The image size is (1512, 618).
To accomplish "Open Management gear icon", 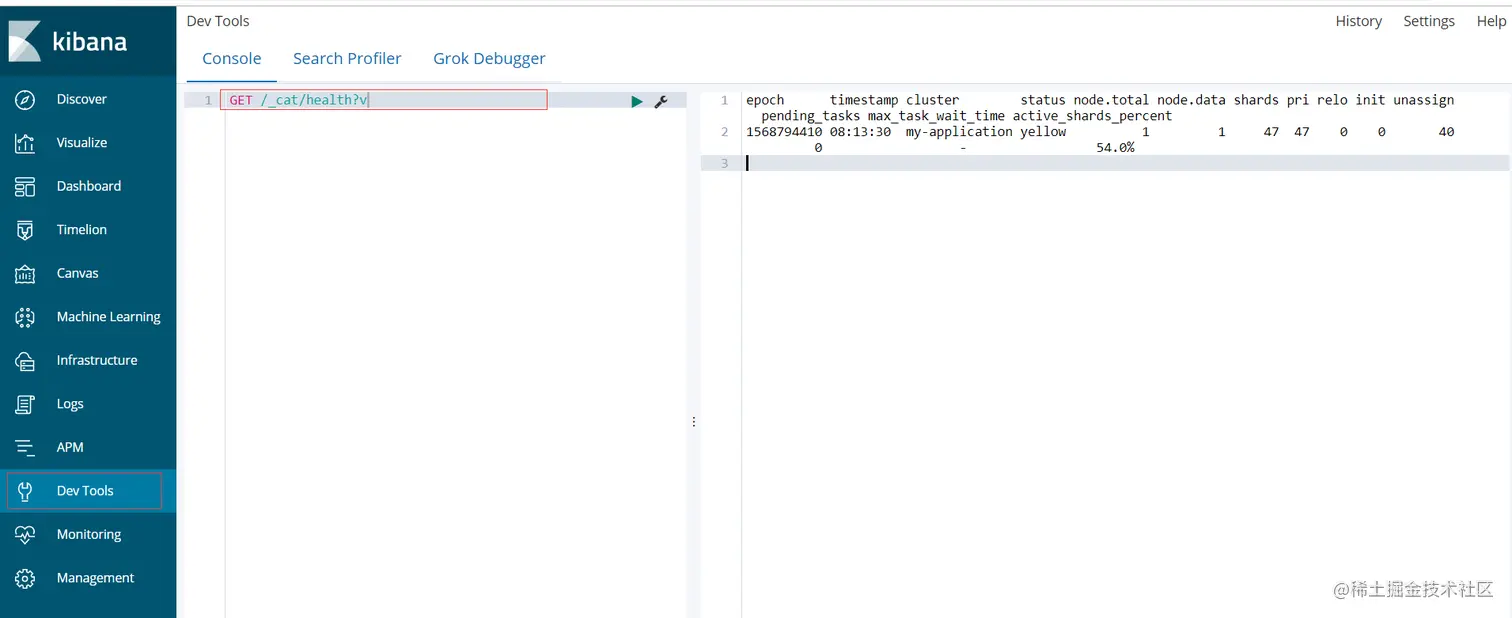I will (25, 578).
